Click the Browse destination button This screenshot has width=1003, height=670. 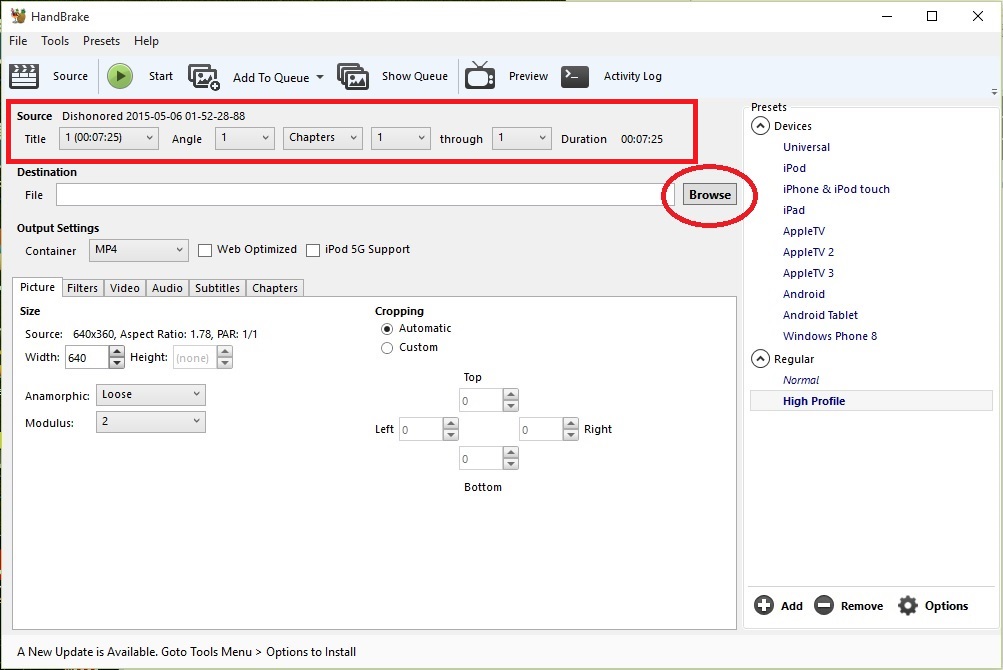coord(709,195)
